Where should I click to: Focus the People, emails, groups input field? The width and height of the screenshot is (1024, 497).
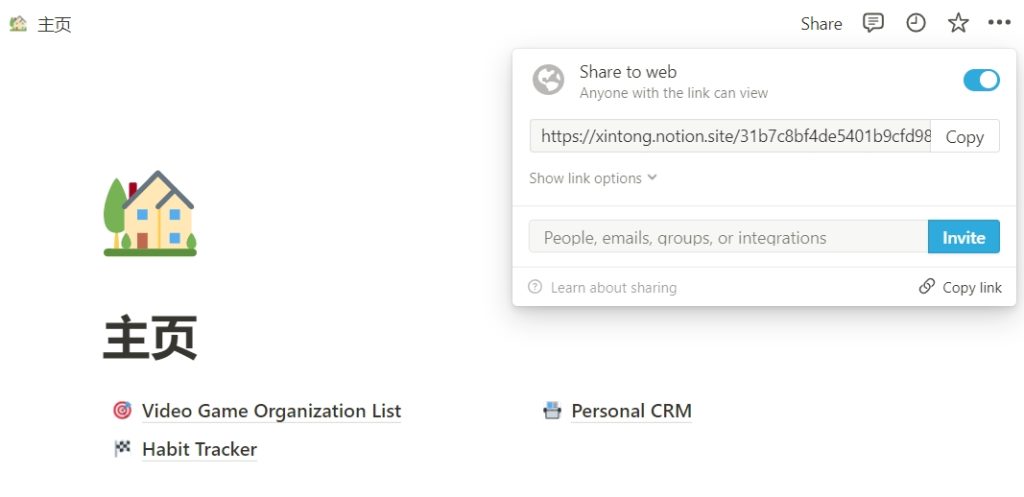(x=728, y=237)
